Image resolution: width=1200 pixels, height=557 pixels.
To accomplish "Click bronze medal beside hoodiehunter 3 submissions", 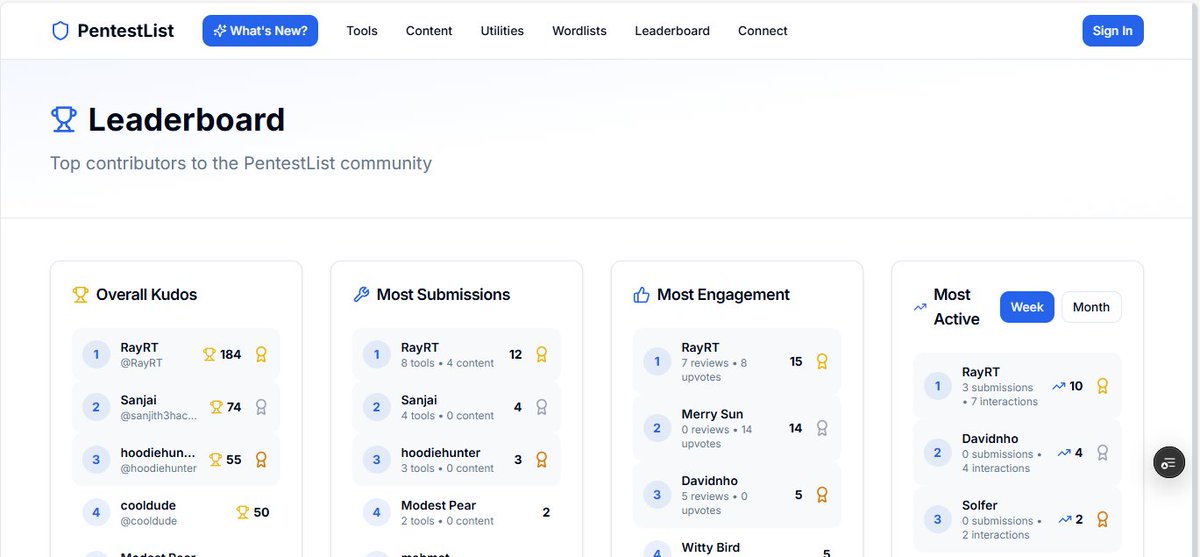I will click(x=542, y=460).
